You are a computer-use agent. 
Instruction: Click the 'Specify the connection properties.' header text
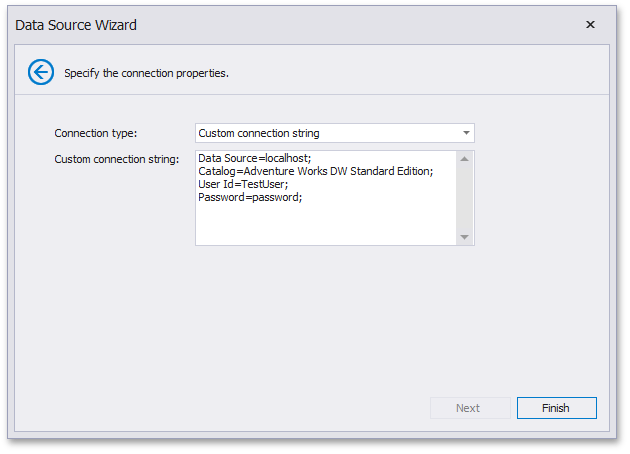(x=146, y=73)
